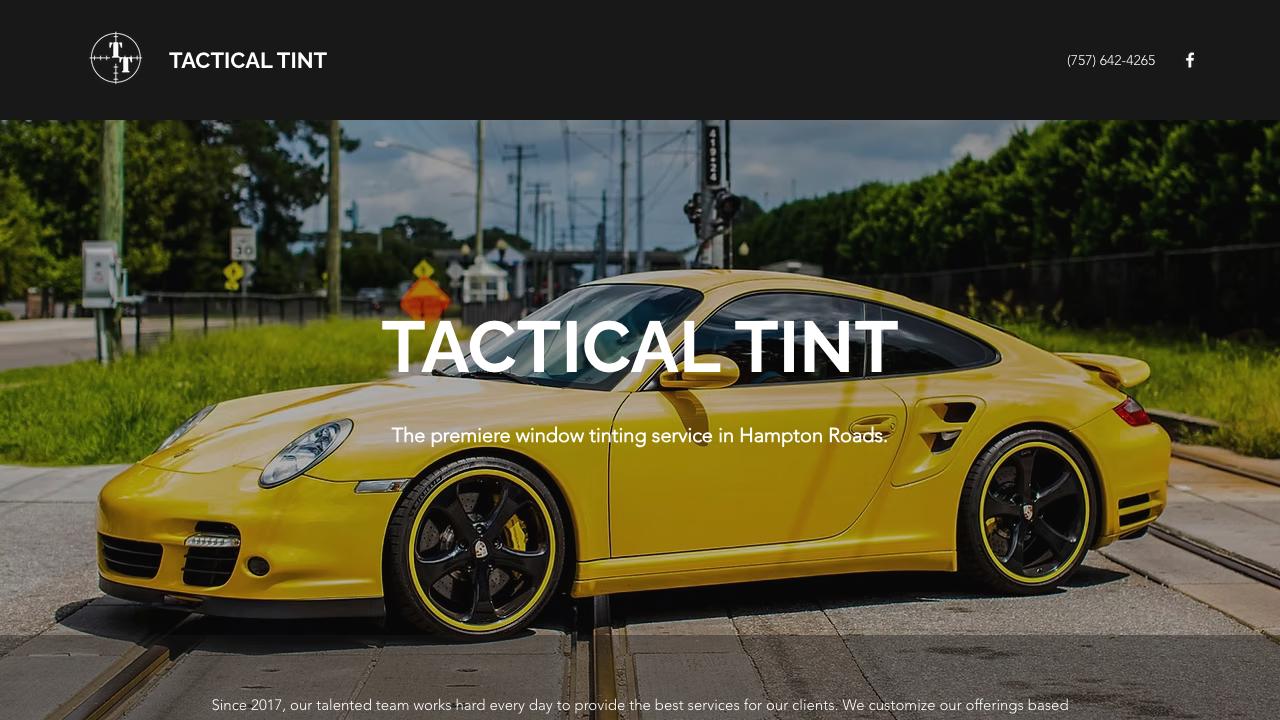The width and height of the screenshot is (1280, 720).
Task: Click the orange diamond construction sign
Action: [x=425, y=298]
